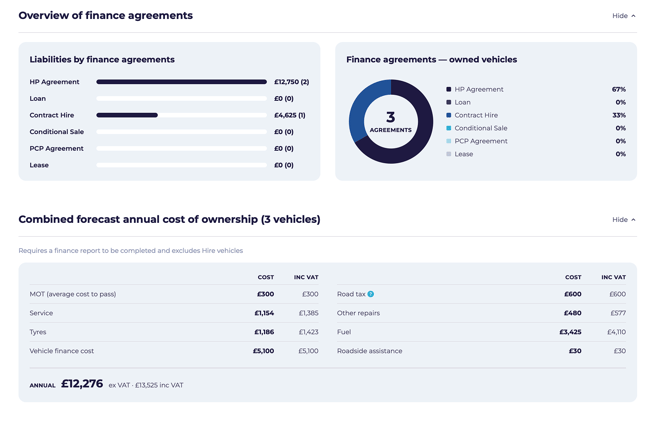Click the Tyres cost £1,186 value
The height and width of the screenshot is (429, 670).
(264, 332)
